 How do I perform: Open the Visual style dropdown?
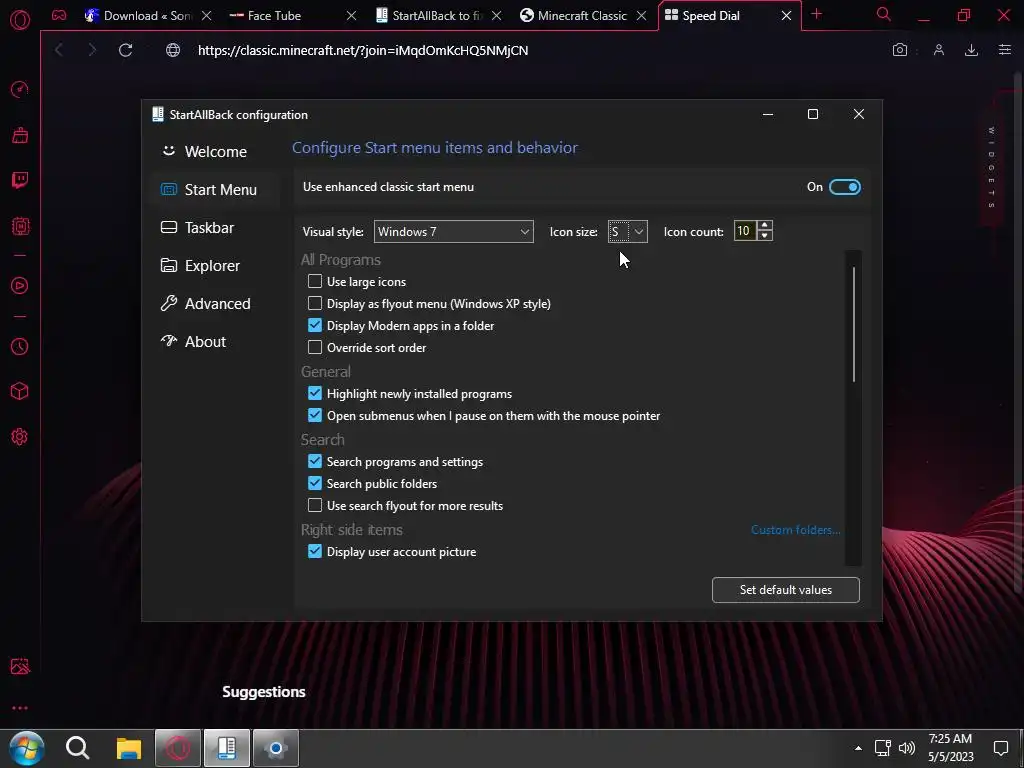(x=453, y=232)
